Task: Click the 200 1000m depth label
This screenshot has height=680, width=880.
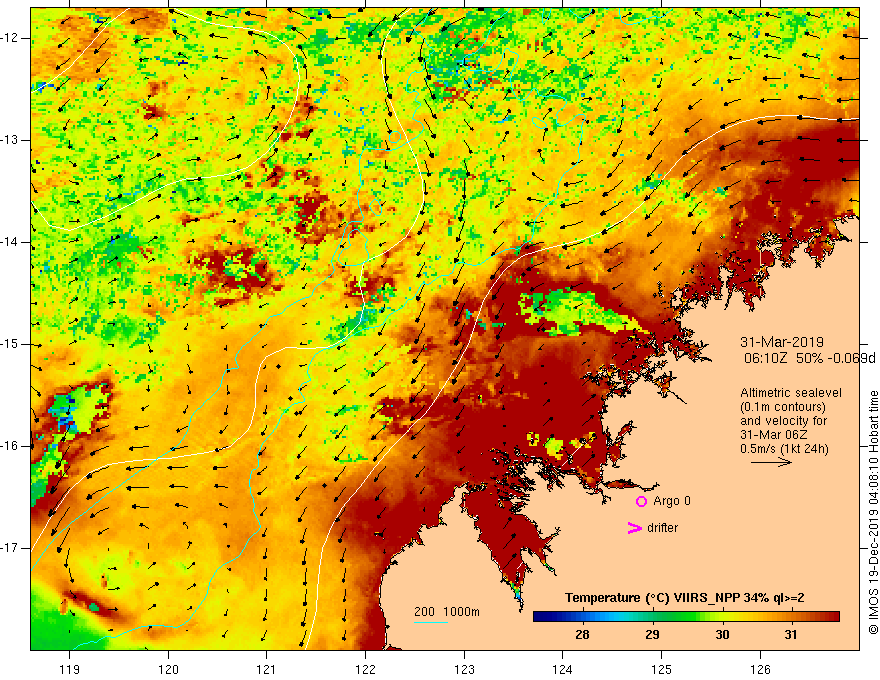Action: tap(447, 612)
